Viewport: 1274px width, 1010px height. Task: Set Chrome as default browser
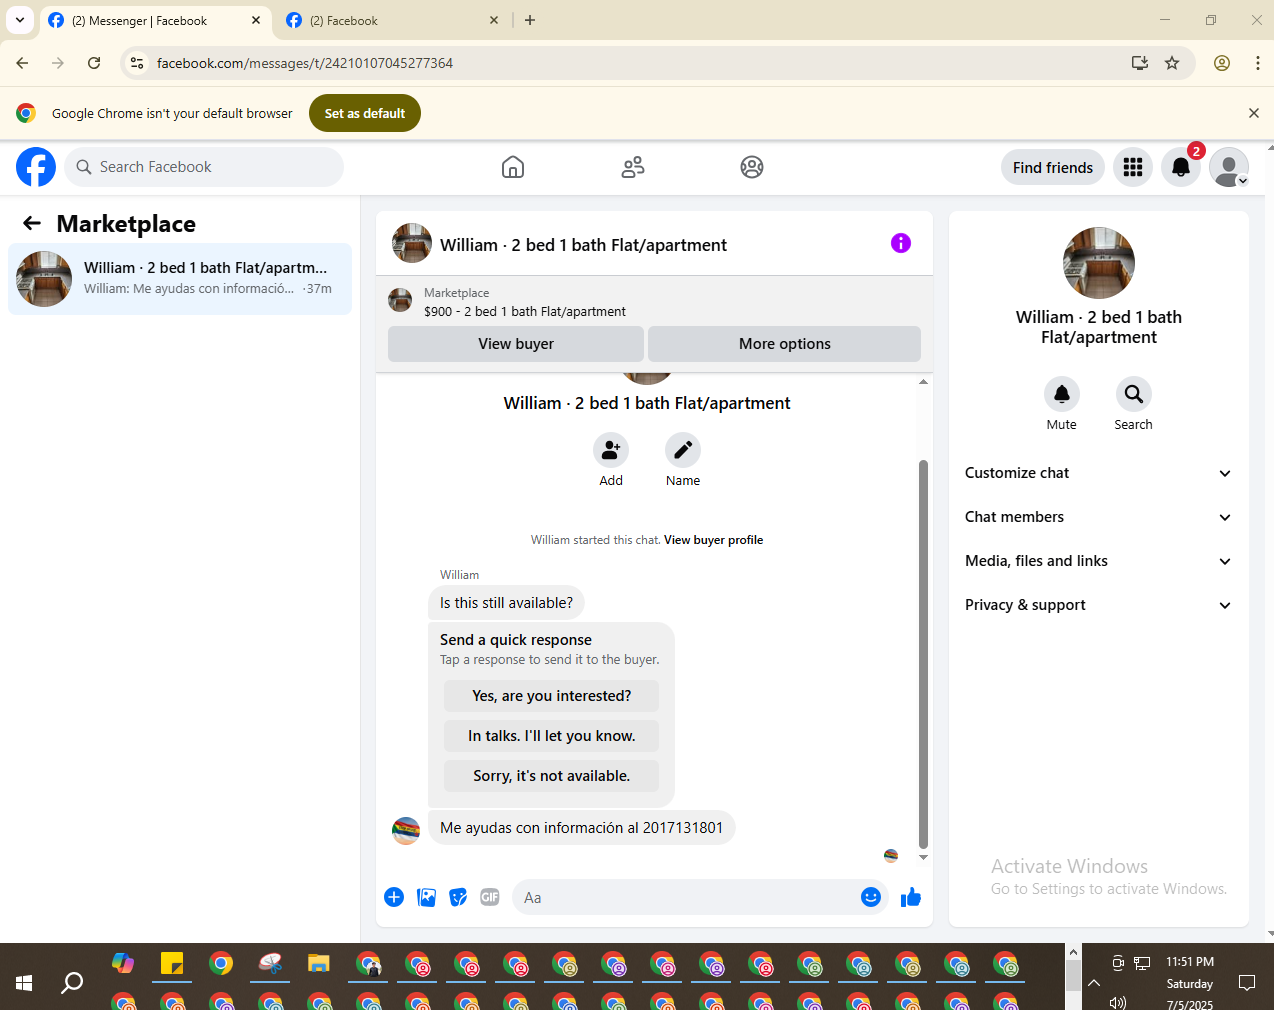(365, 113)
